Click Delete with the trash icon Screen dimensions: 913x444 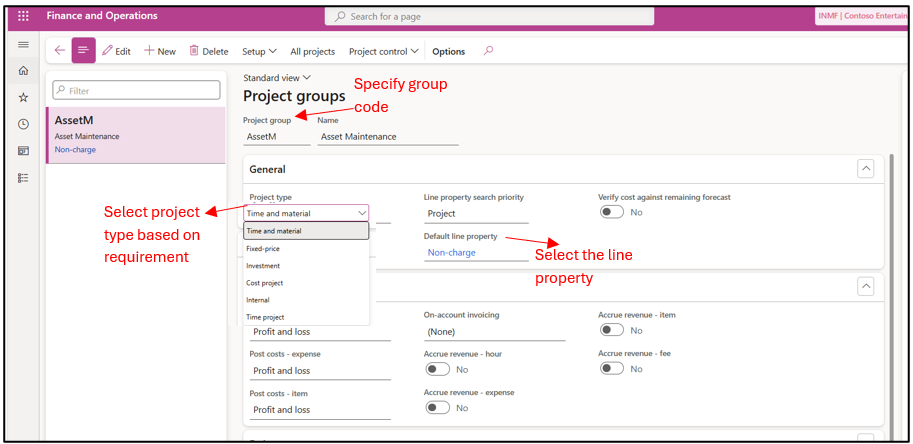point(208,51)
